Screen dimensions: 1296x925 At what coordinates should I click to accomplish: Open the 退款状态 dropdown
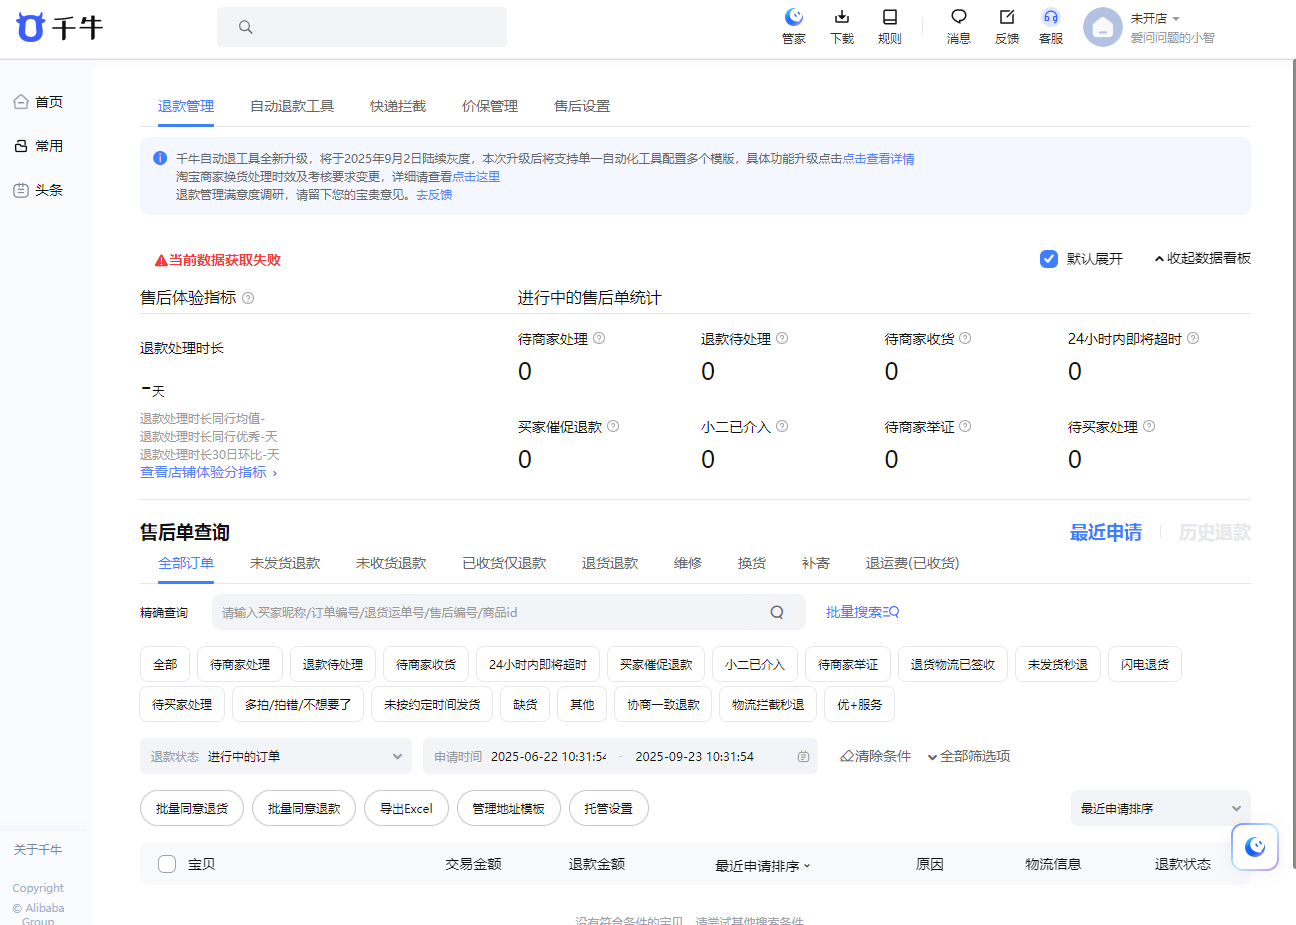276,756
